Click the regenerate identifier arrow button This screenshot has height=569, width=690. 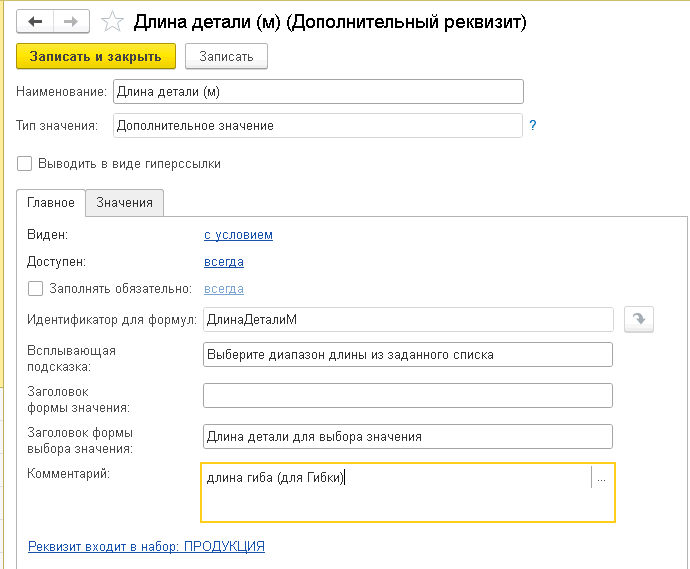click(638, 319)
